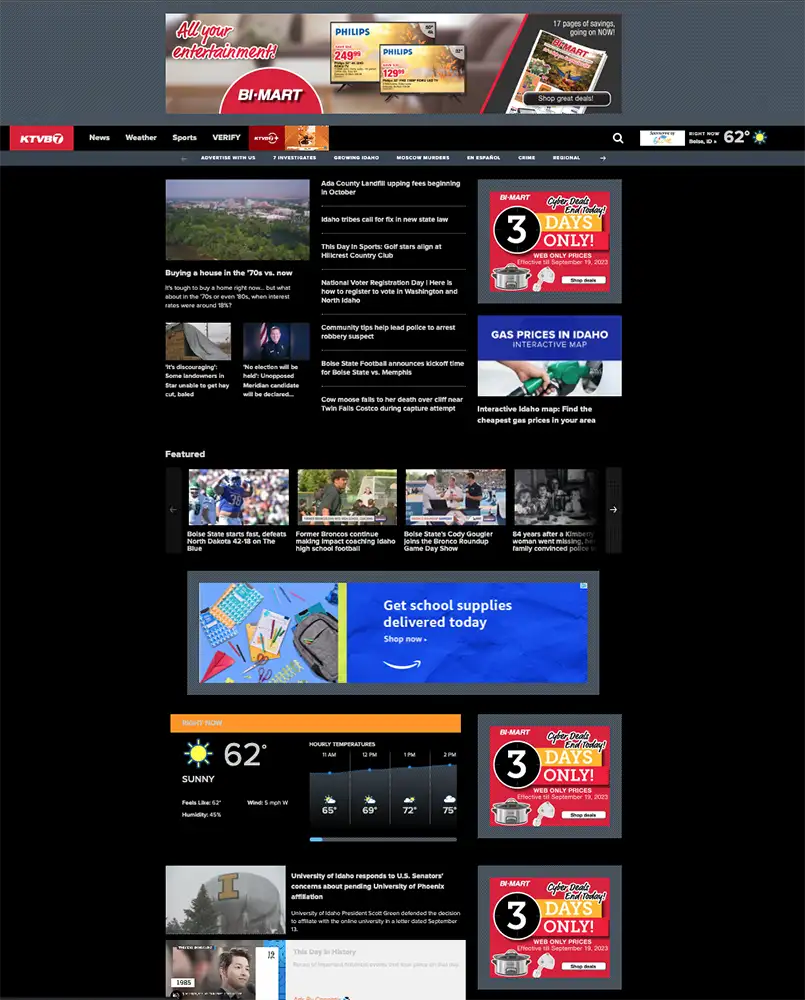805x1000 pixels.
Task: Click Gas Prices in Idaho map image
Action: coord(549,356)
